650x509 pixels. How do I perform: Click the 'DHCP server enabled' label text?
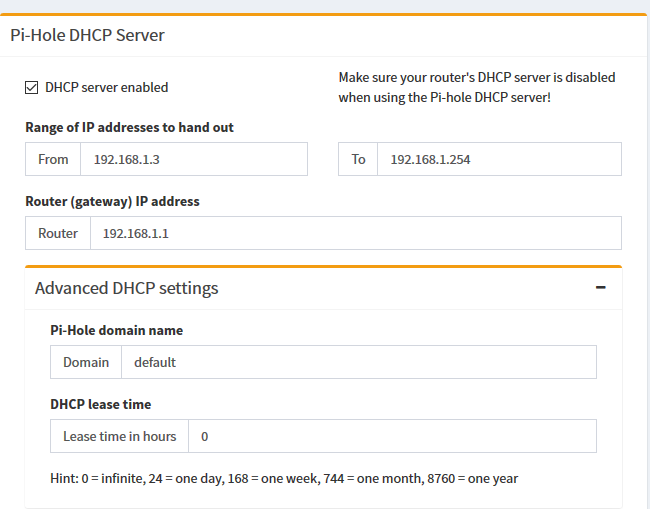pyautogui.click(x=106, y=88)
